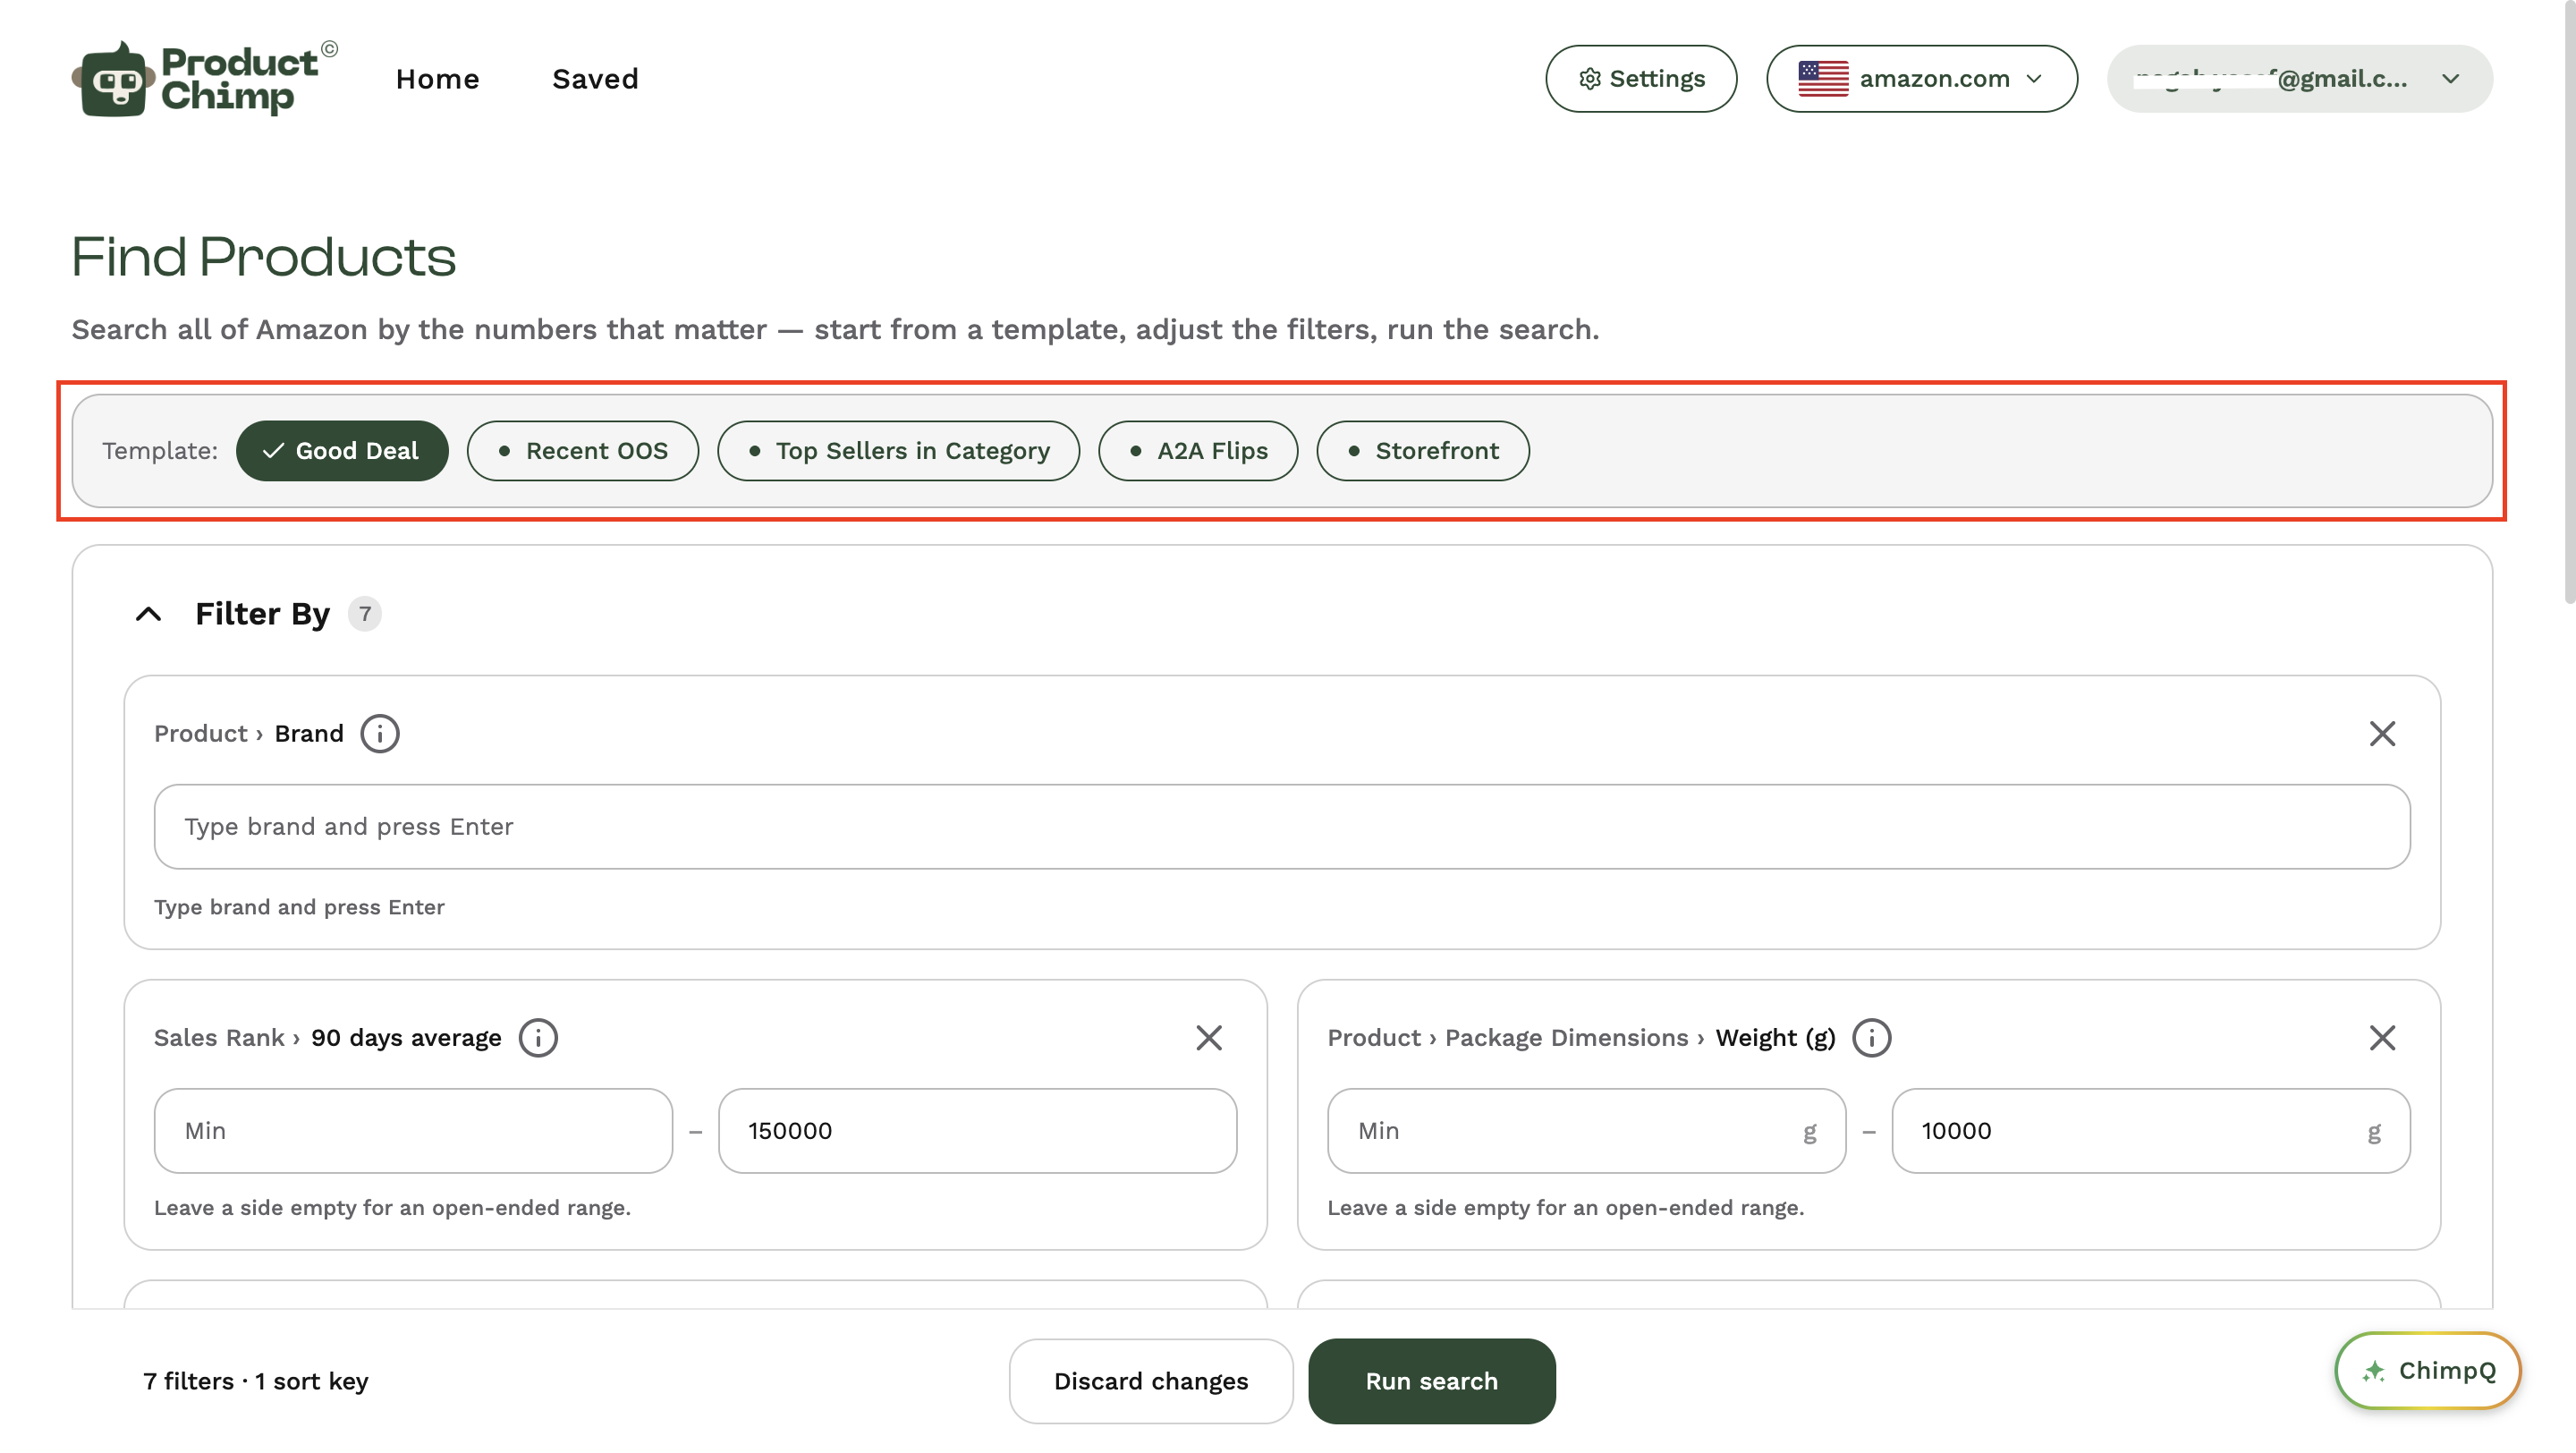Open the gmail account menu dropdown
Screen dimensions: 2576x1453
(x=2299, y=79)
